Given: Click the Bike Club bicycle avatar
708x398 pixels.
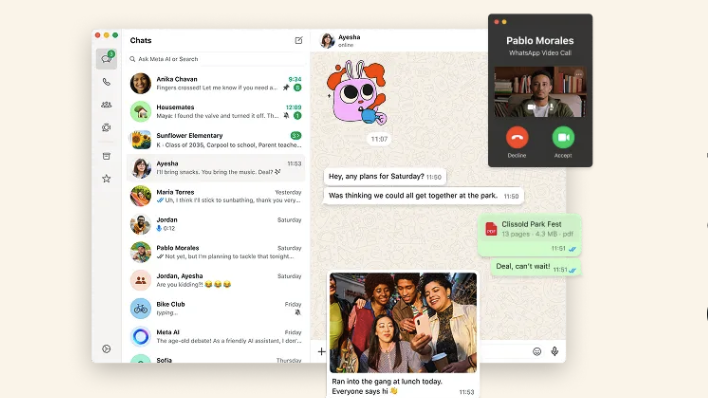Looking at the screenshot, I should pos(140,309).
